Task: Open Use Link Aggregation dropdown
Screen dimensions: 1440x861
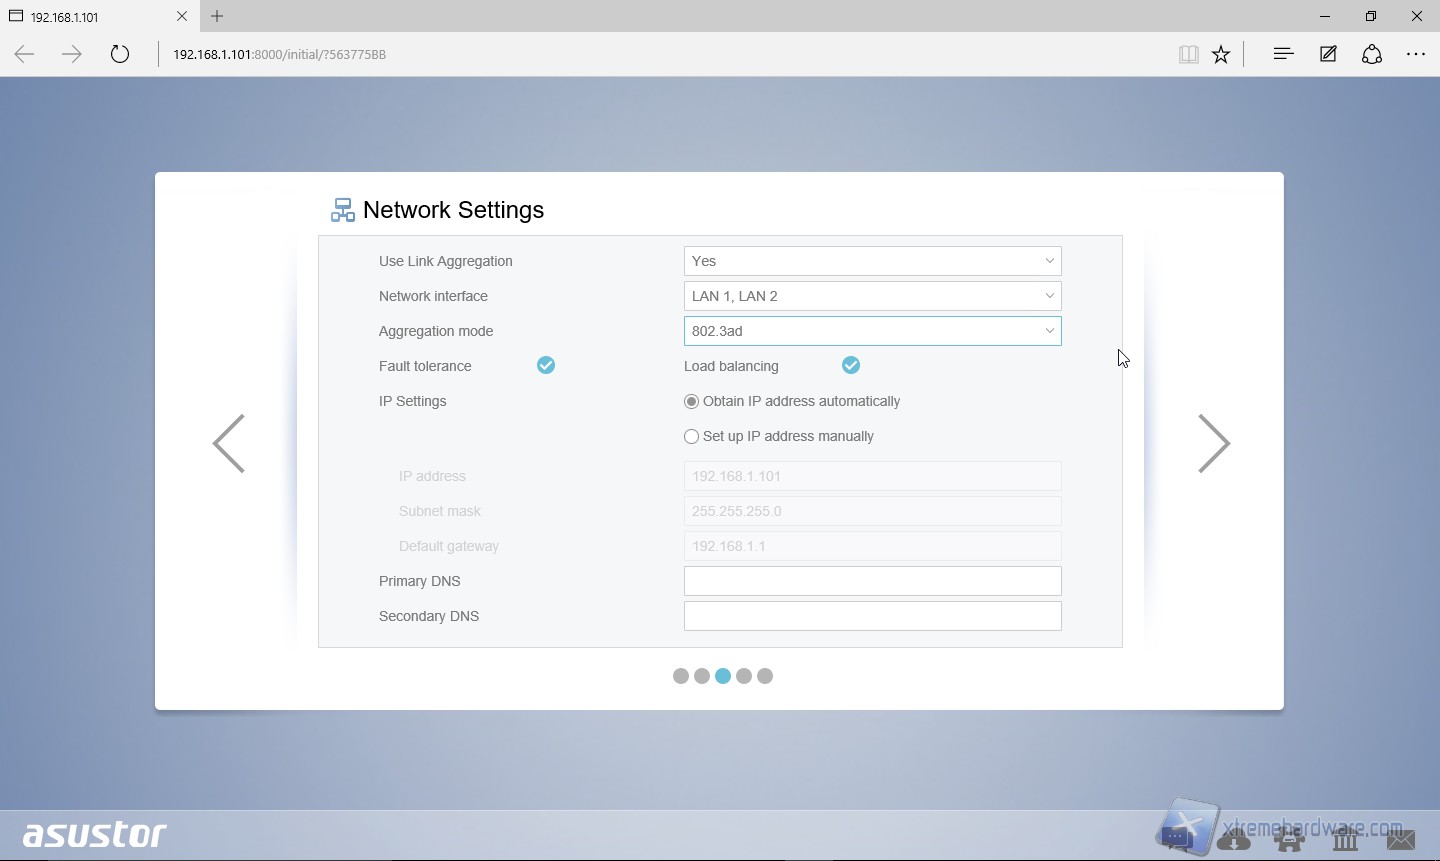Action: tap(872, 261)
